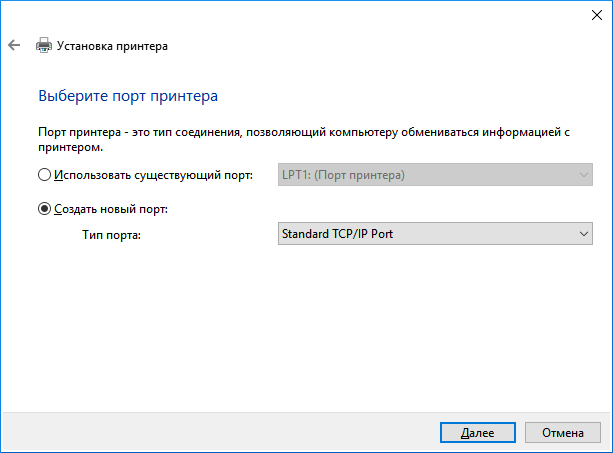
Task: Expand the port type list via its chevron
Action: [x=584, y=234]
